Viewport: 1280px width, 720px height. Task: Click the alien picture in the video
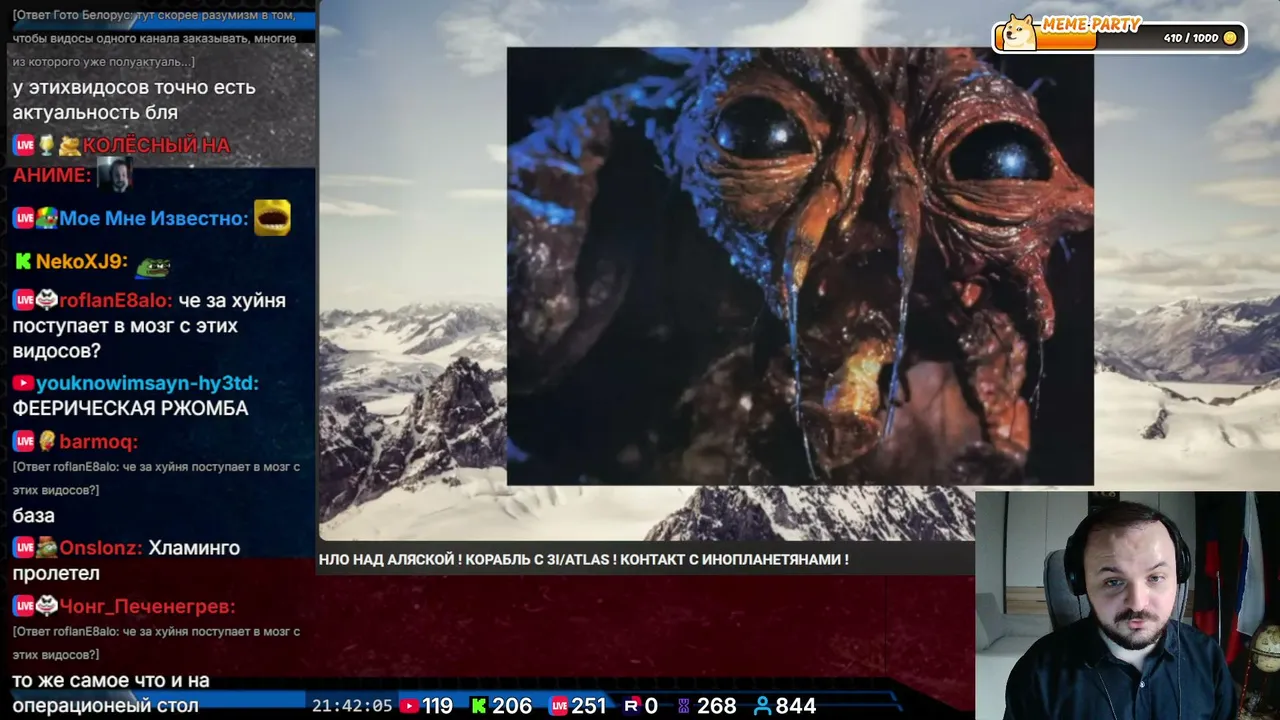pos(800,266)
